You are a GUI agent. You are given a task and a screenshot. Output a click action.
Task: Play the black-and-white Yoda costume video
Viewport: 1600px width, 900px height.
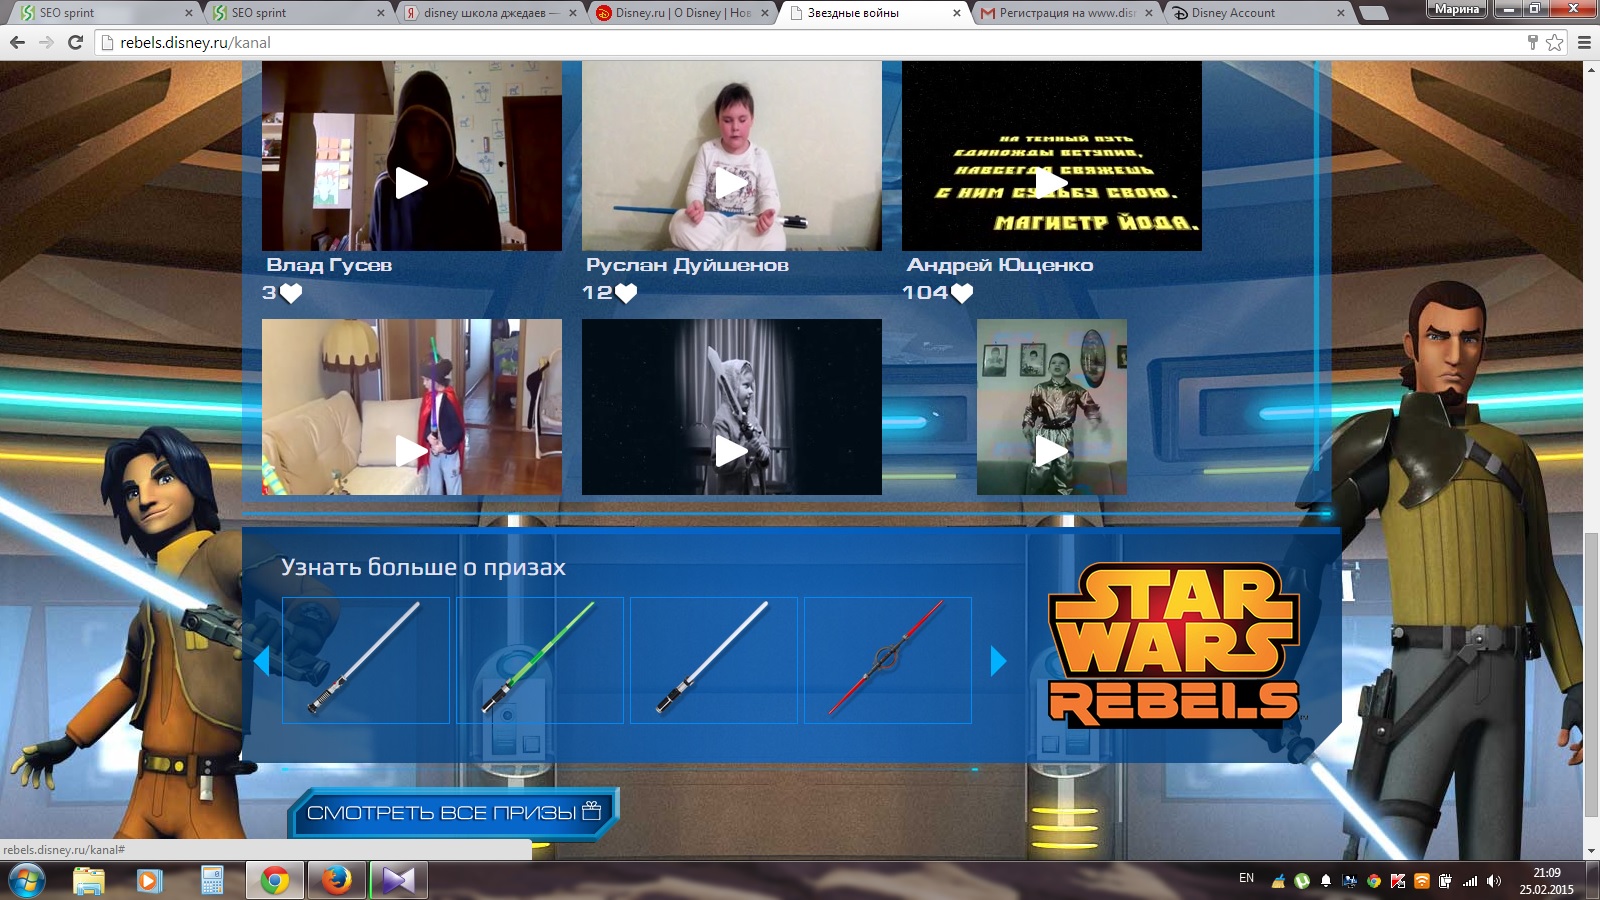[x=731, y=451]
